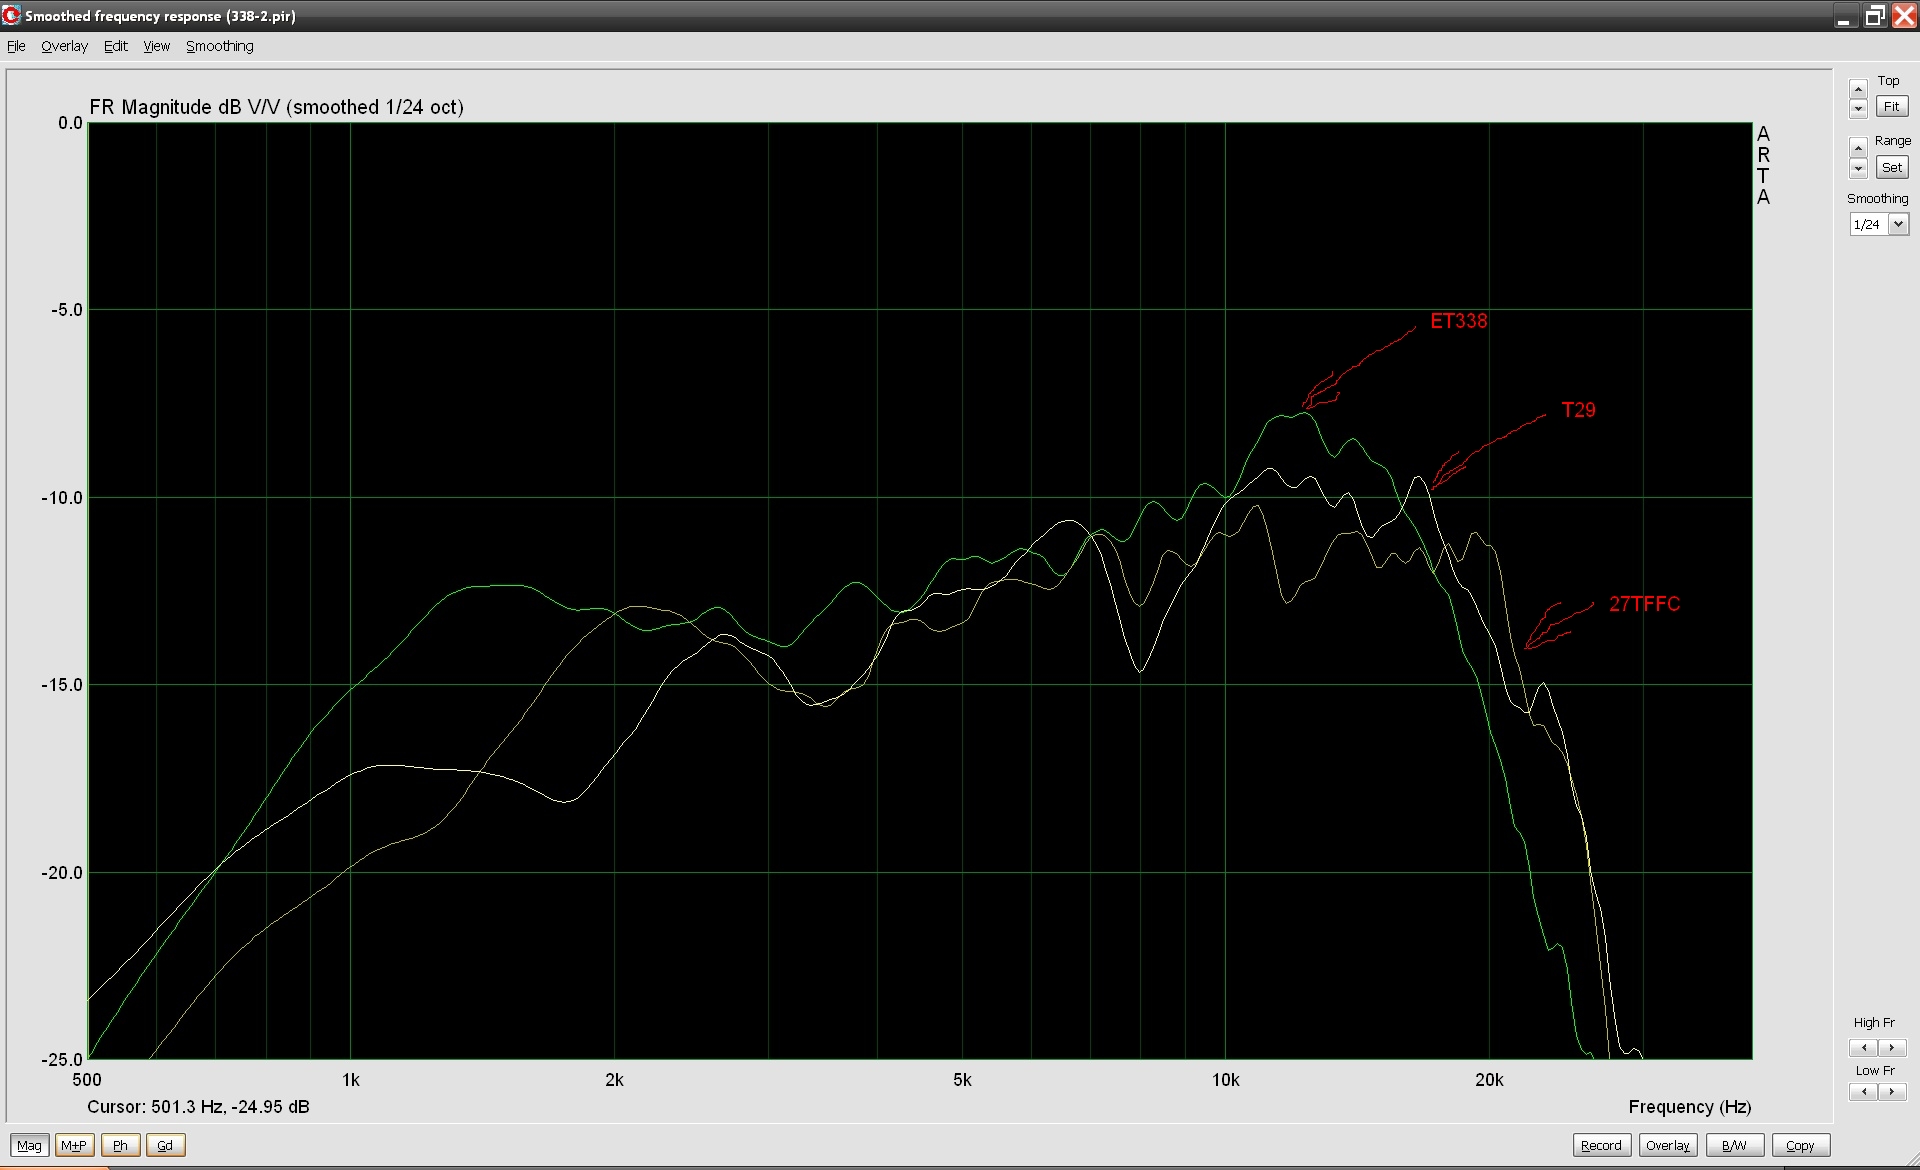This screenshot has width=1920, height=1170.
Task: Move Low Fr limit right
Action: [x=1891, y=1092]
